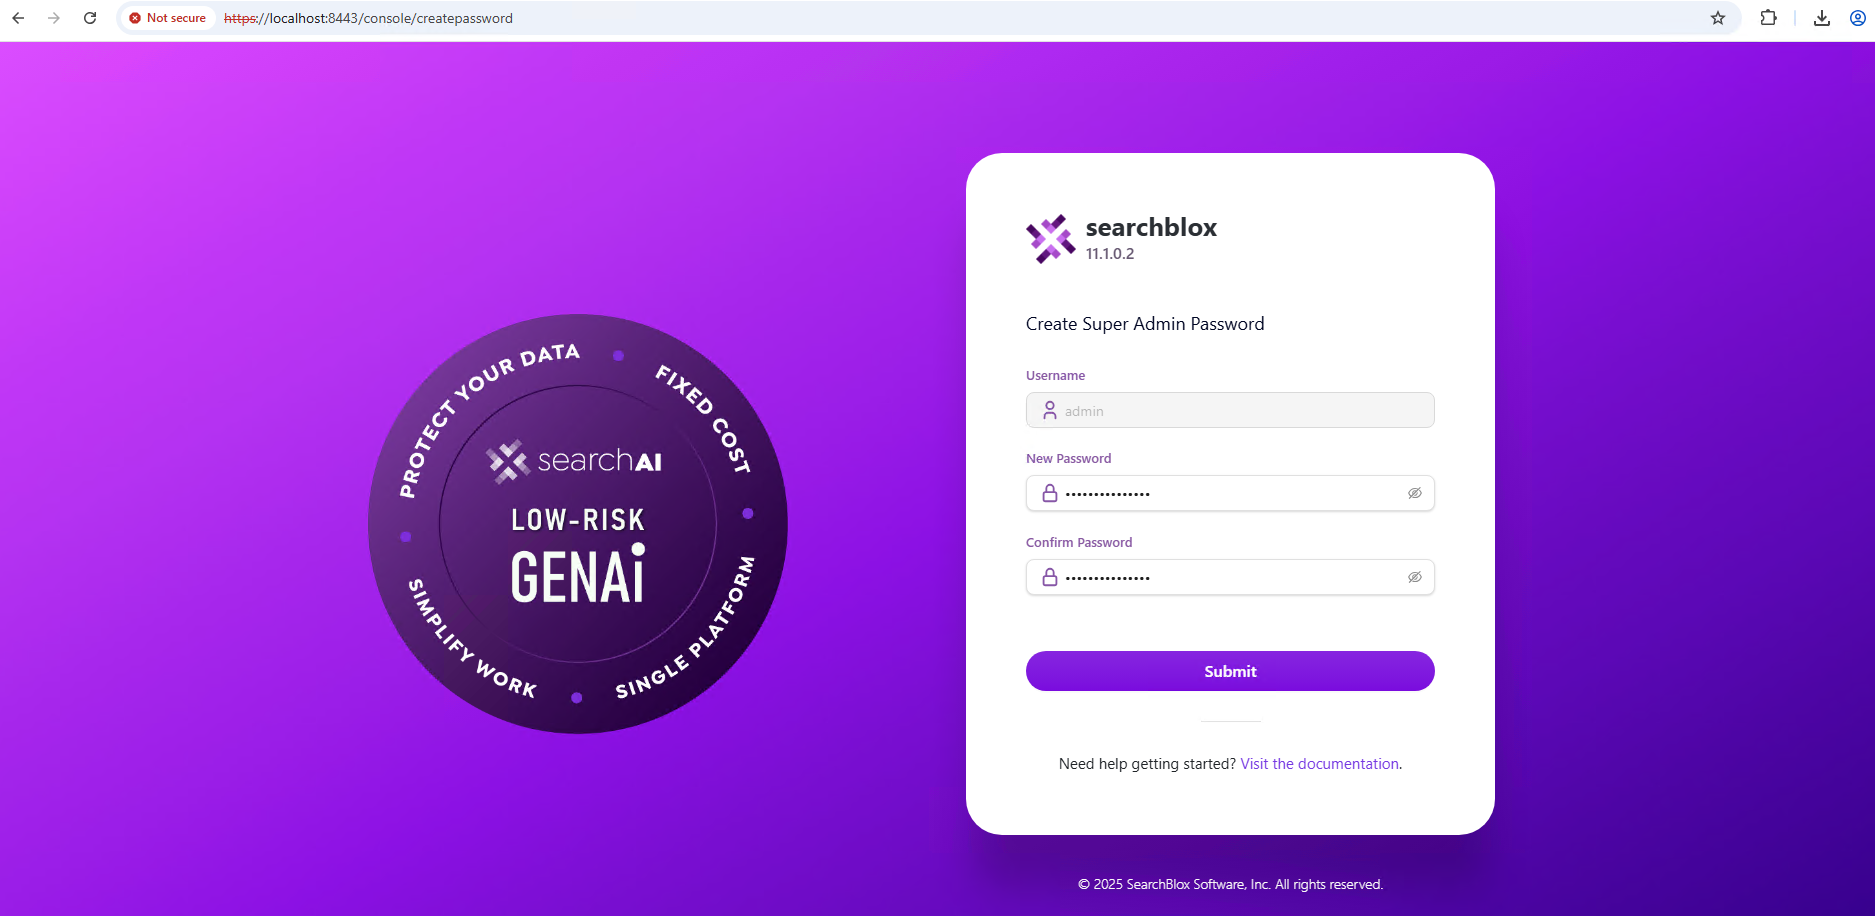
Task: Bookmark this page with the star icon
Action: tap(1718, 18)
